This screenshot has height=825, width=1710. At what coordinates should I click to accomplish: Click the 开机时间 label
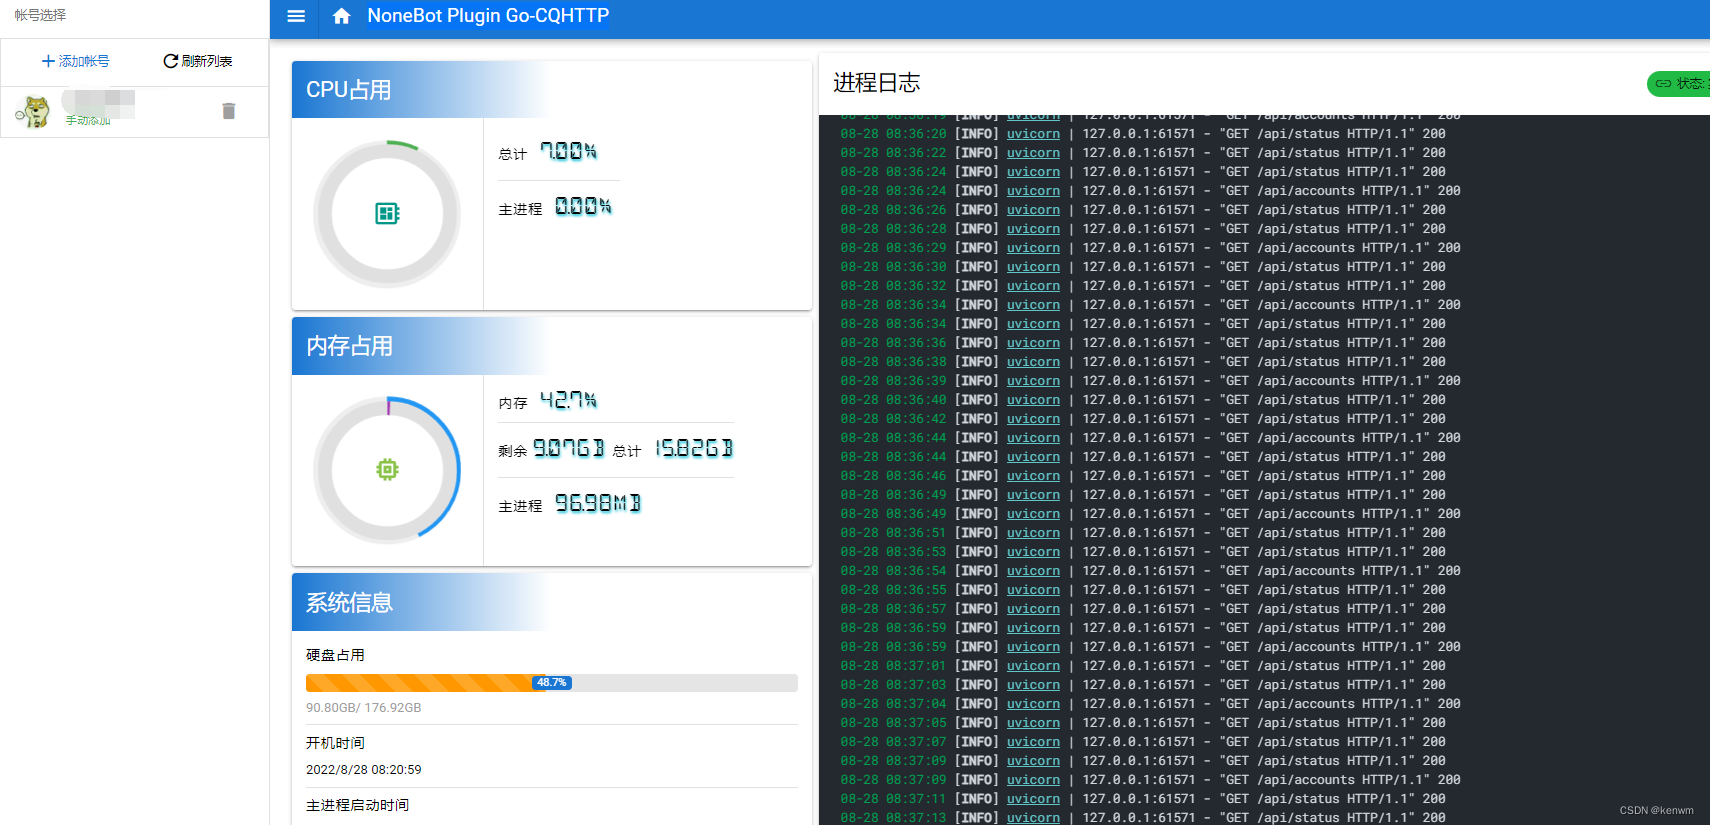click(x=335, y=743)
